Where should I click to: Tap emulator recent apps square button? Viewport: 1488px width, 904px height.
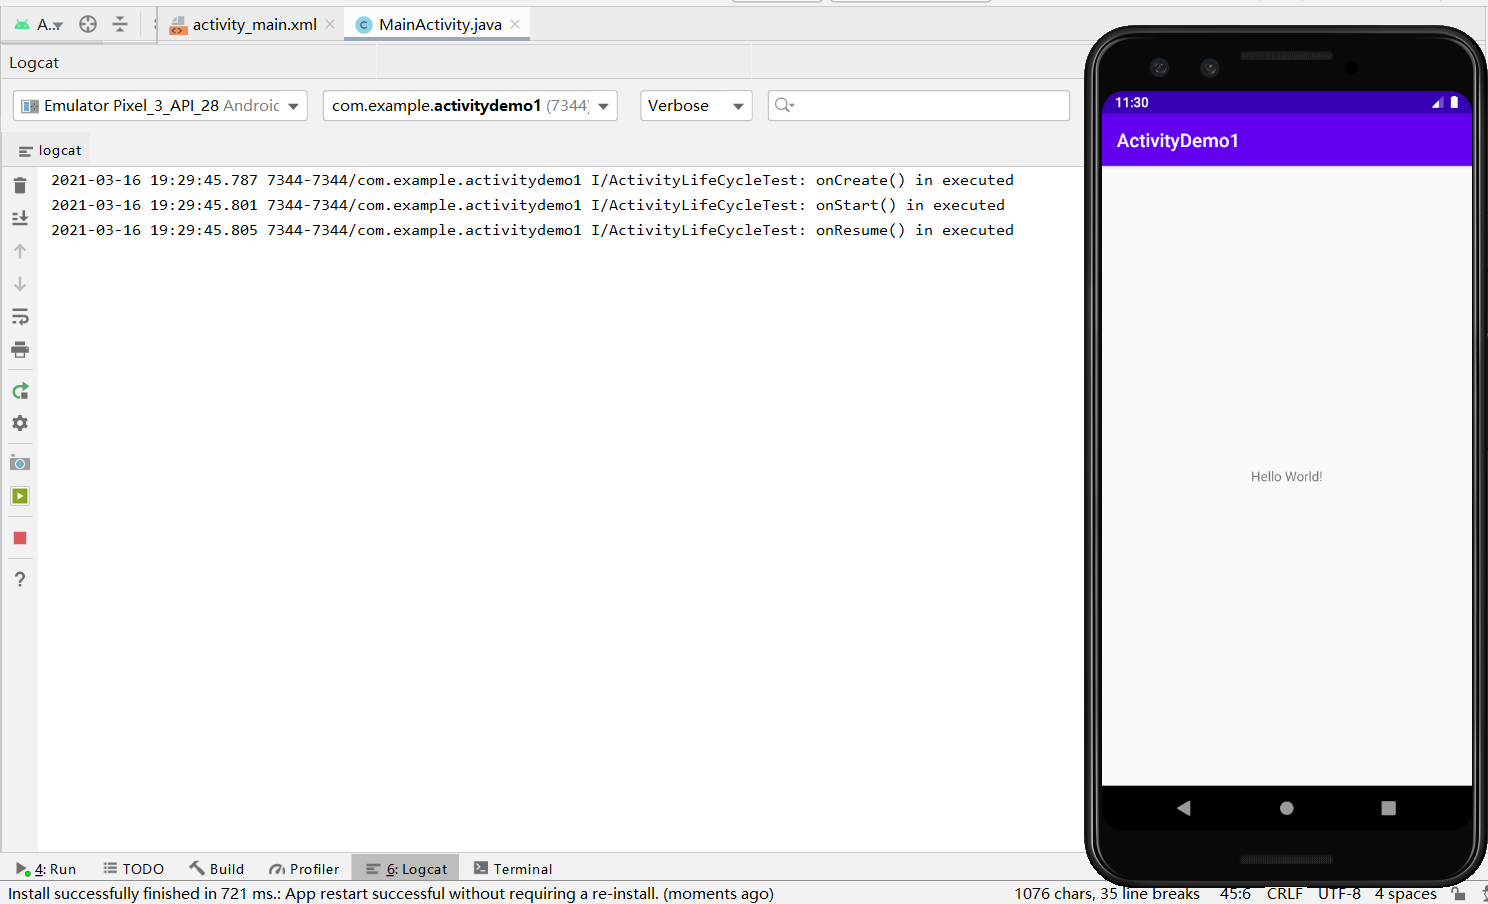click(x=1388, y=808)
